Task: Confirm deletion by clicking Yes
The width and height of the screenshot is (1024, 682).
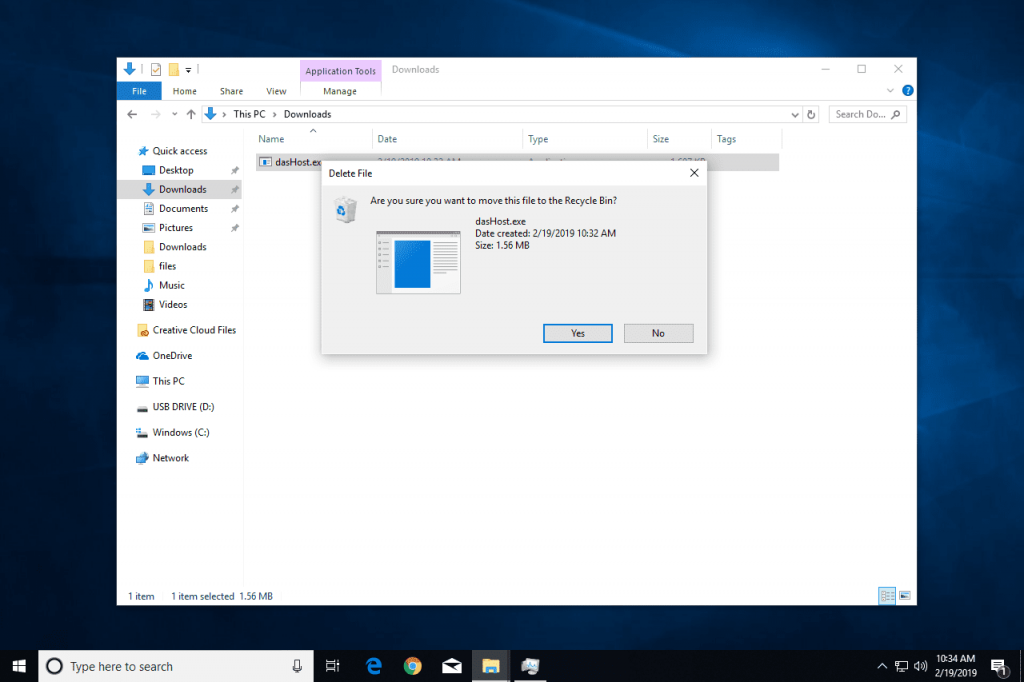Action: point(577,333)
